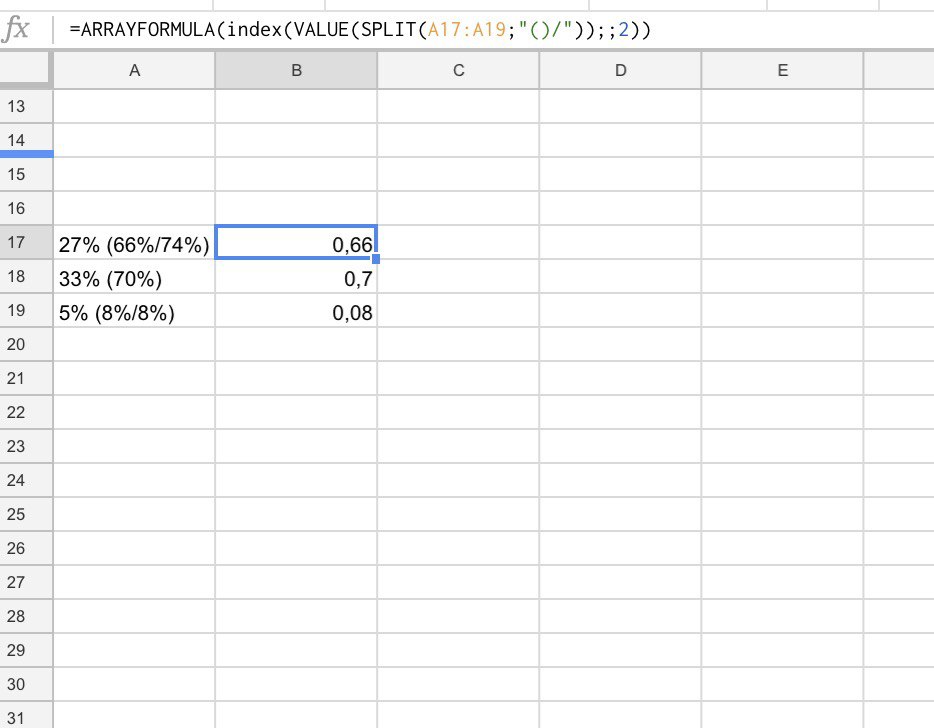This screenshot has width=934, height=728.
Task: Select column C header
Action: click(x=458, y=70)
